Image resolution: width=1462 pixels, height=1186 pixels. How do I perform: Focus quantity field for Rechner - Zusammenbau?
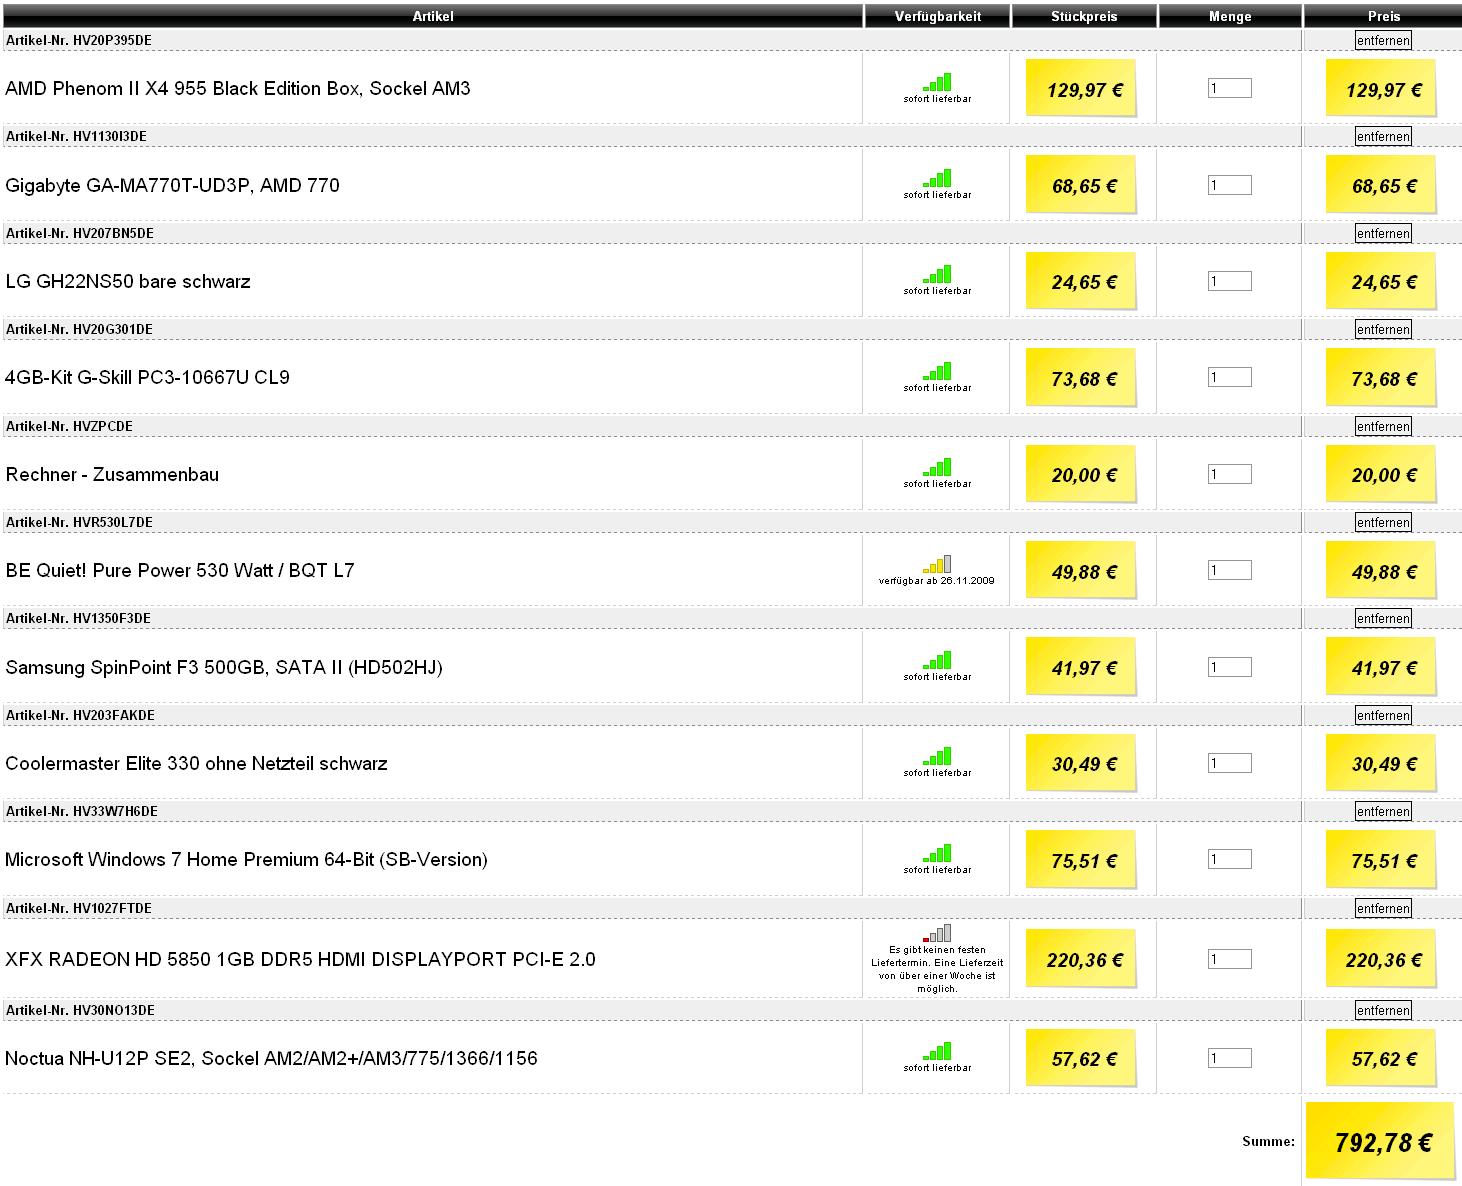point(1229,474)
